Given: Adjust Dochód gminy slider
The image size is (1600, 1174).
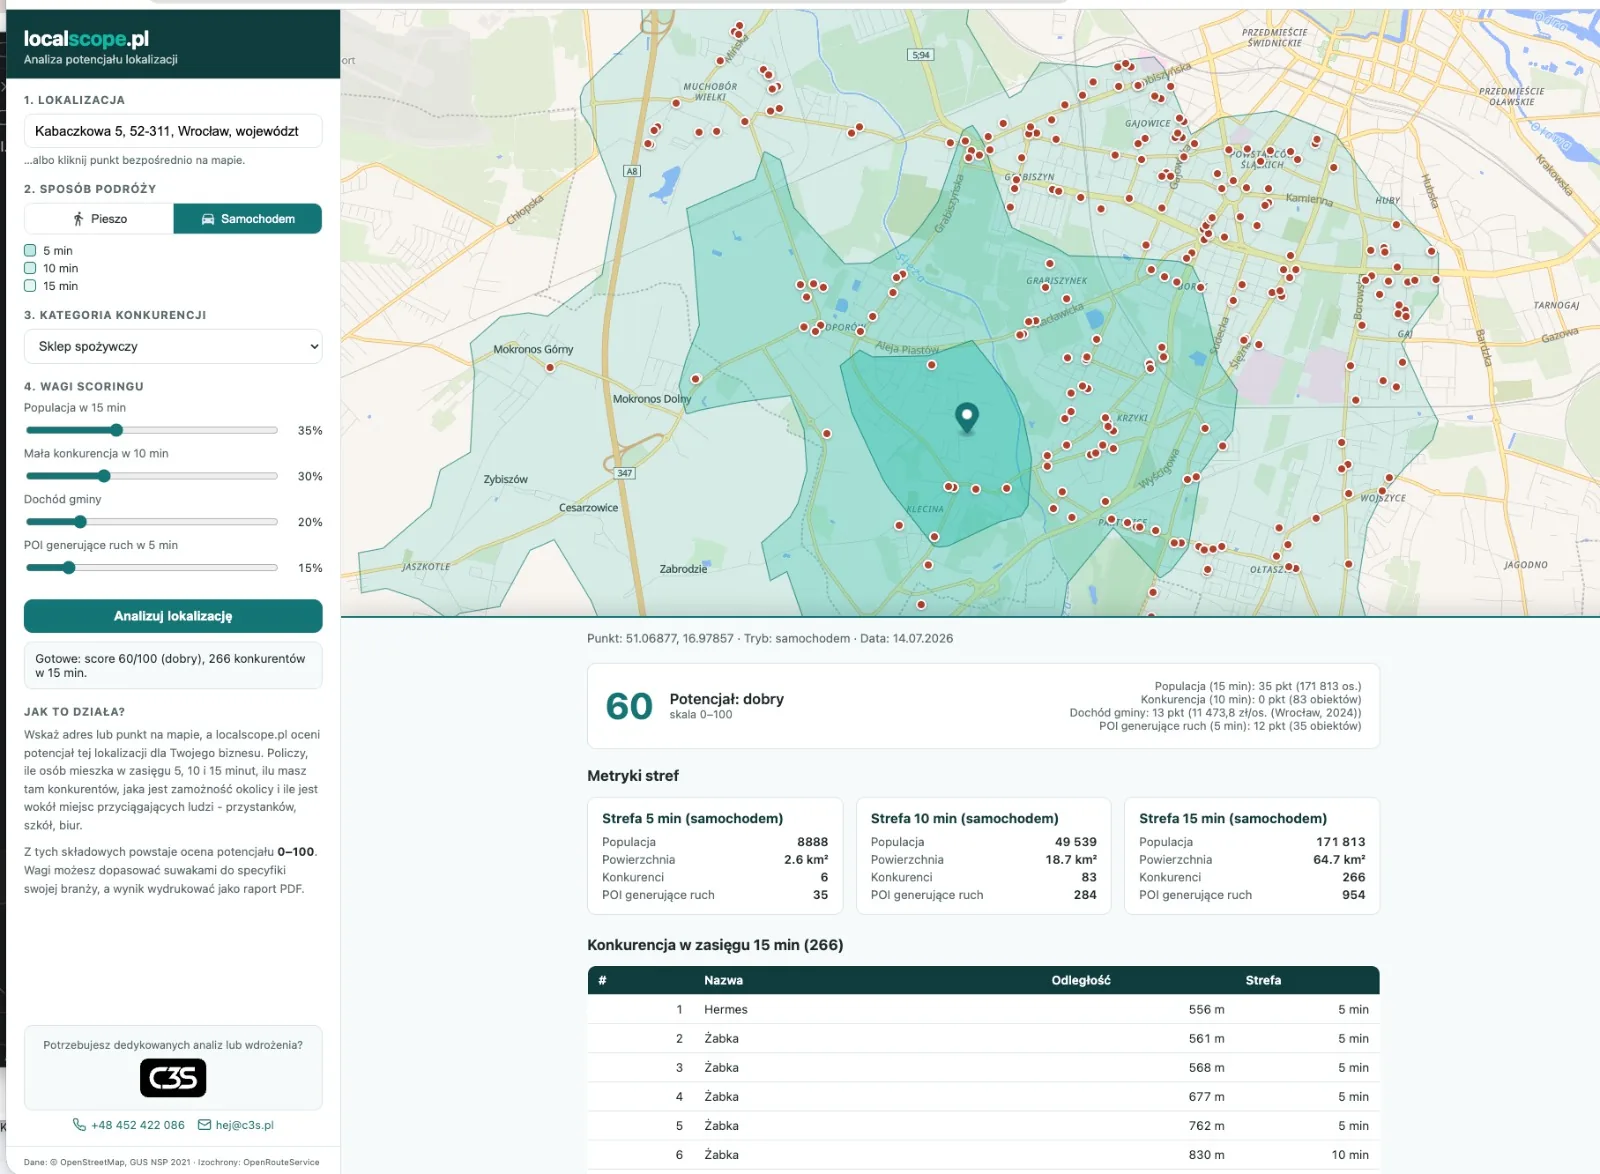Looking at the screenshot, I should pyautogui.click(x=151, y=522).
